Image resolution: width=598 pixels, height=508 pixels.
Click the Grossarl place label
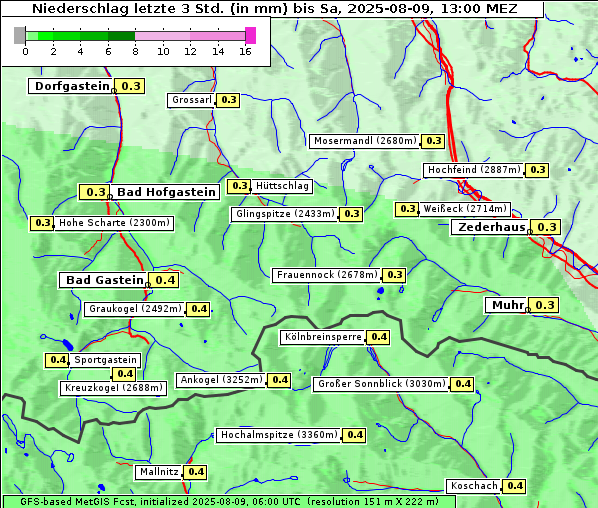tap(191, 100)
